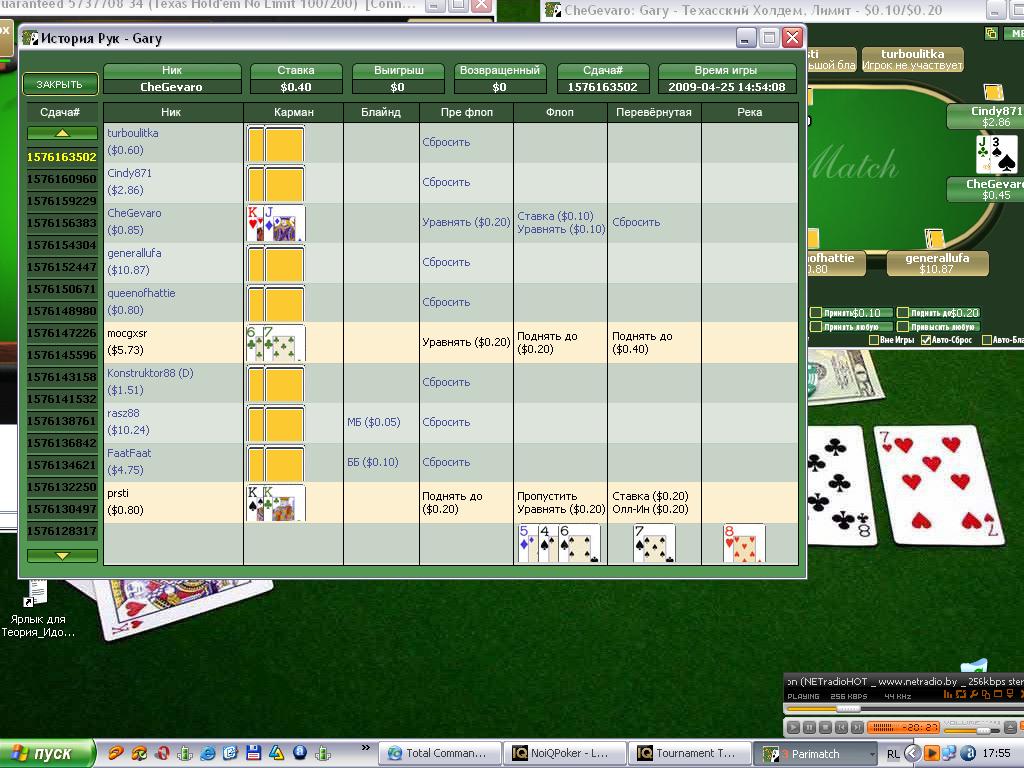Expand hidden system tray icons
1024x768 pixels.
point(912,753)
